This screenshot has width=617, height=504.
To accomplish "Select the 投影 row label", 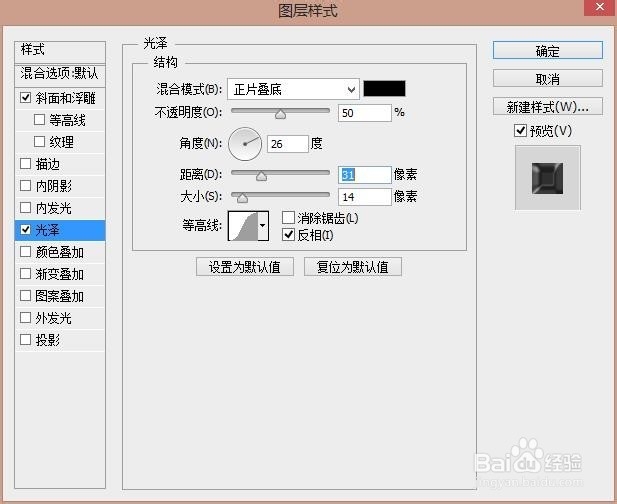I will point(48,340).
